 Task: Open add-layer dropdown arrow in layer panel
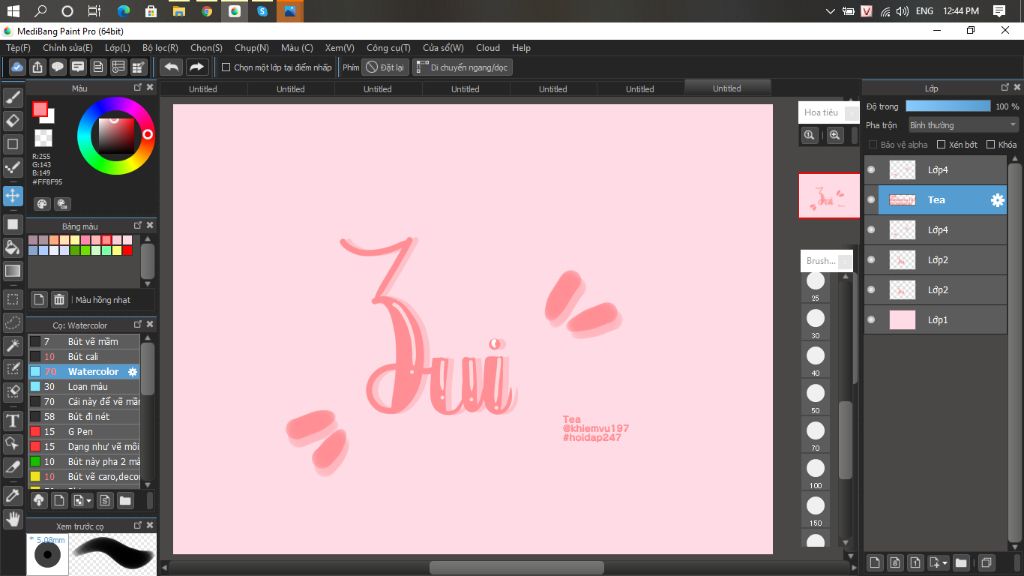coord(945,562)
